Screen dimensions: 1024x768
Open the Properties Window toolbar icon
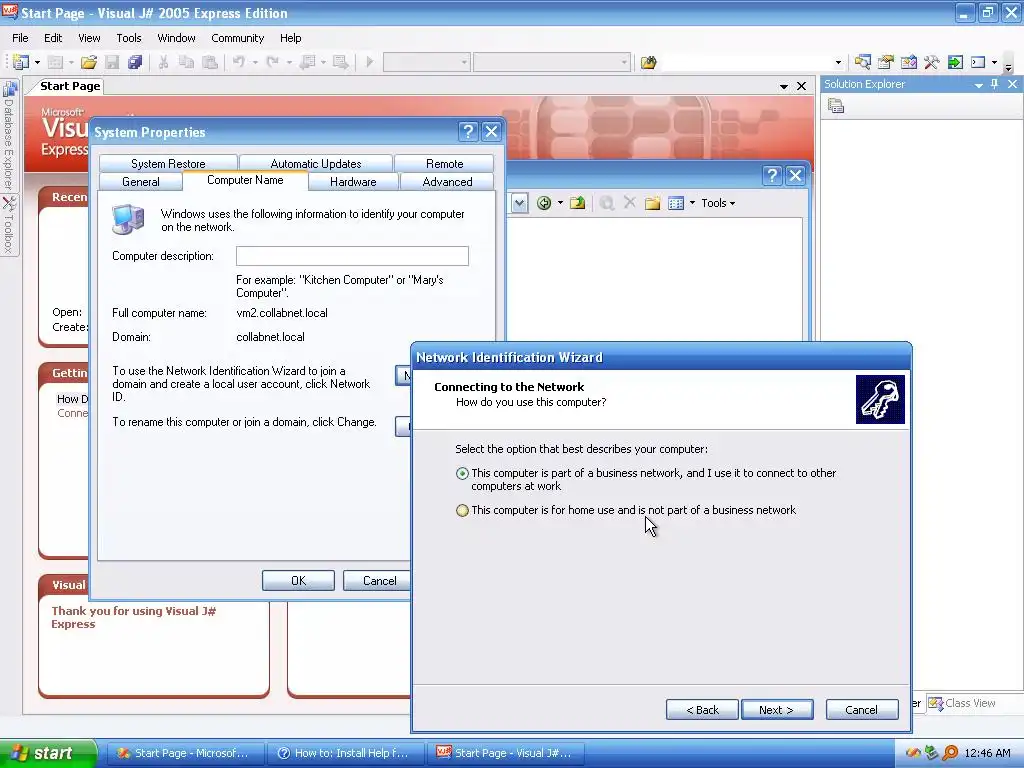pos(886,62)
